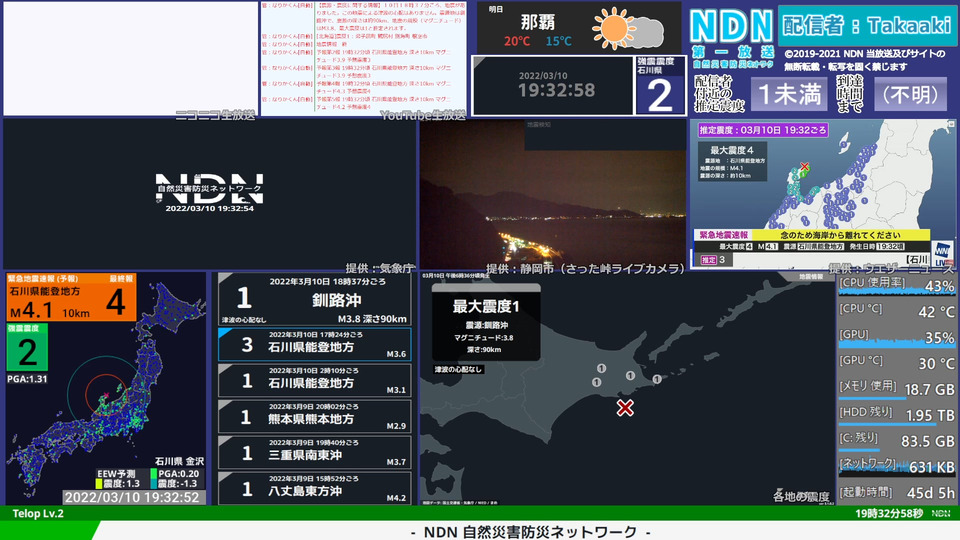Click the WNI Live logo on Weathernews panel
960x540 pixels.
click(x=942, y=252)
